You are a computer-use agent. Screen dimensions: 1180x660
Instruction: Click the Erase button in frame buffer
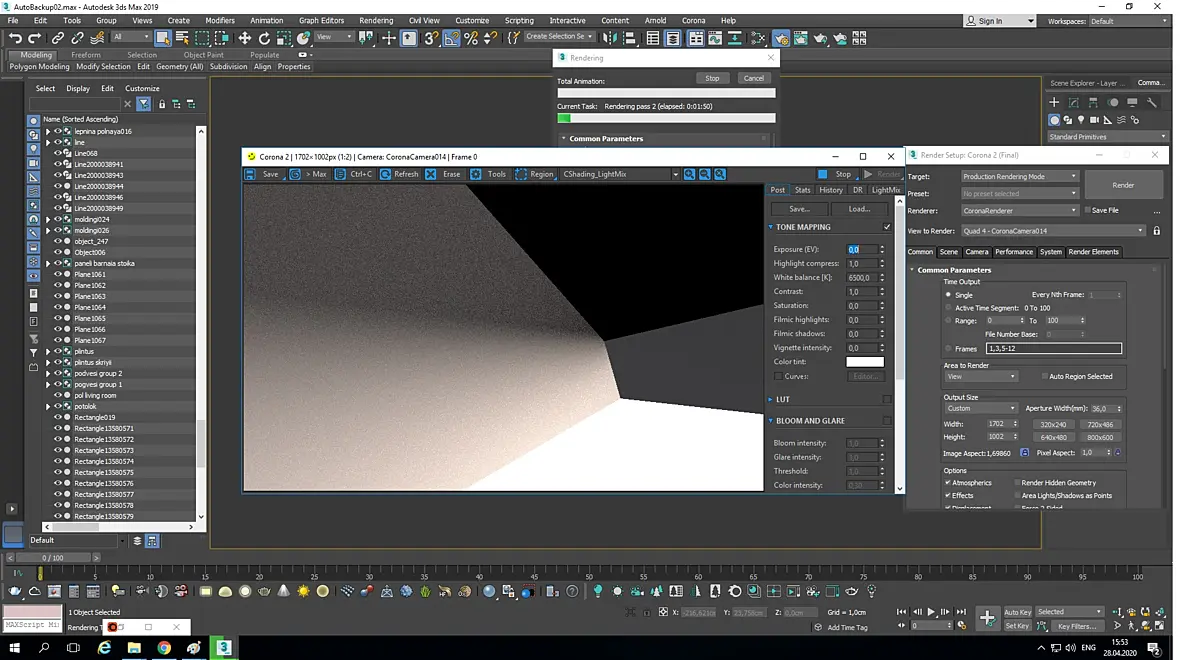pyautogui.click(x=443, y=174)
